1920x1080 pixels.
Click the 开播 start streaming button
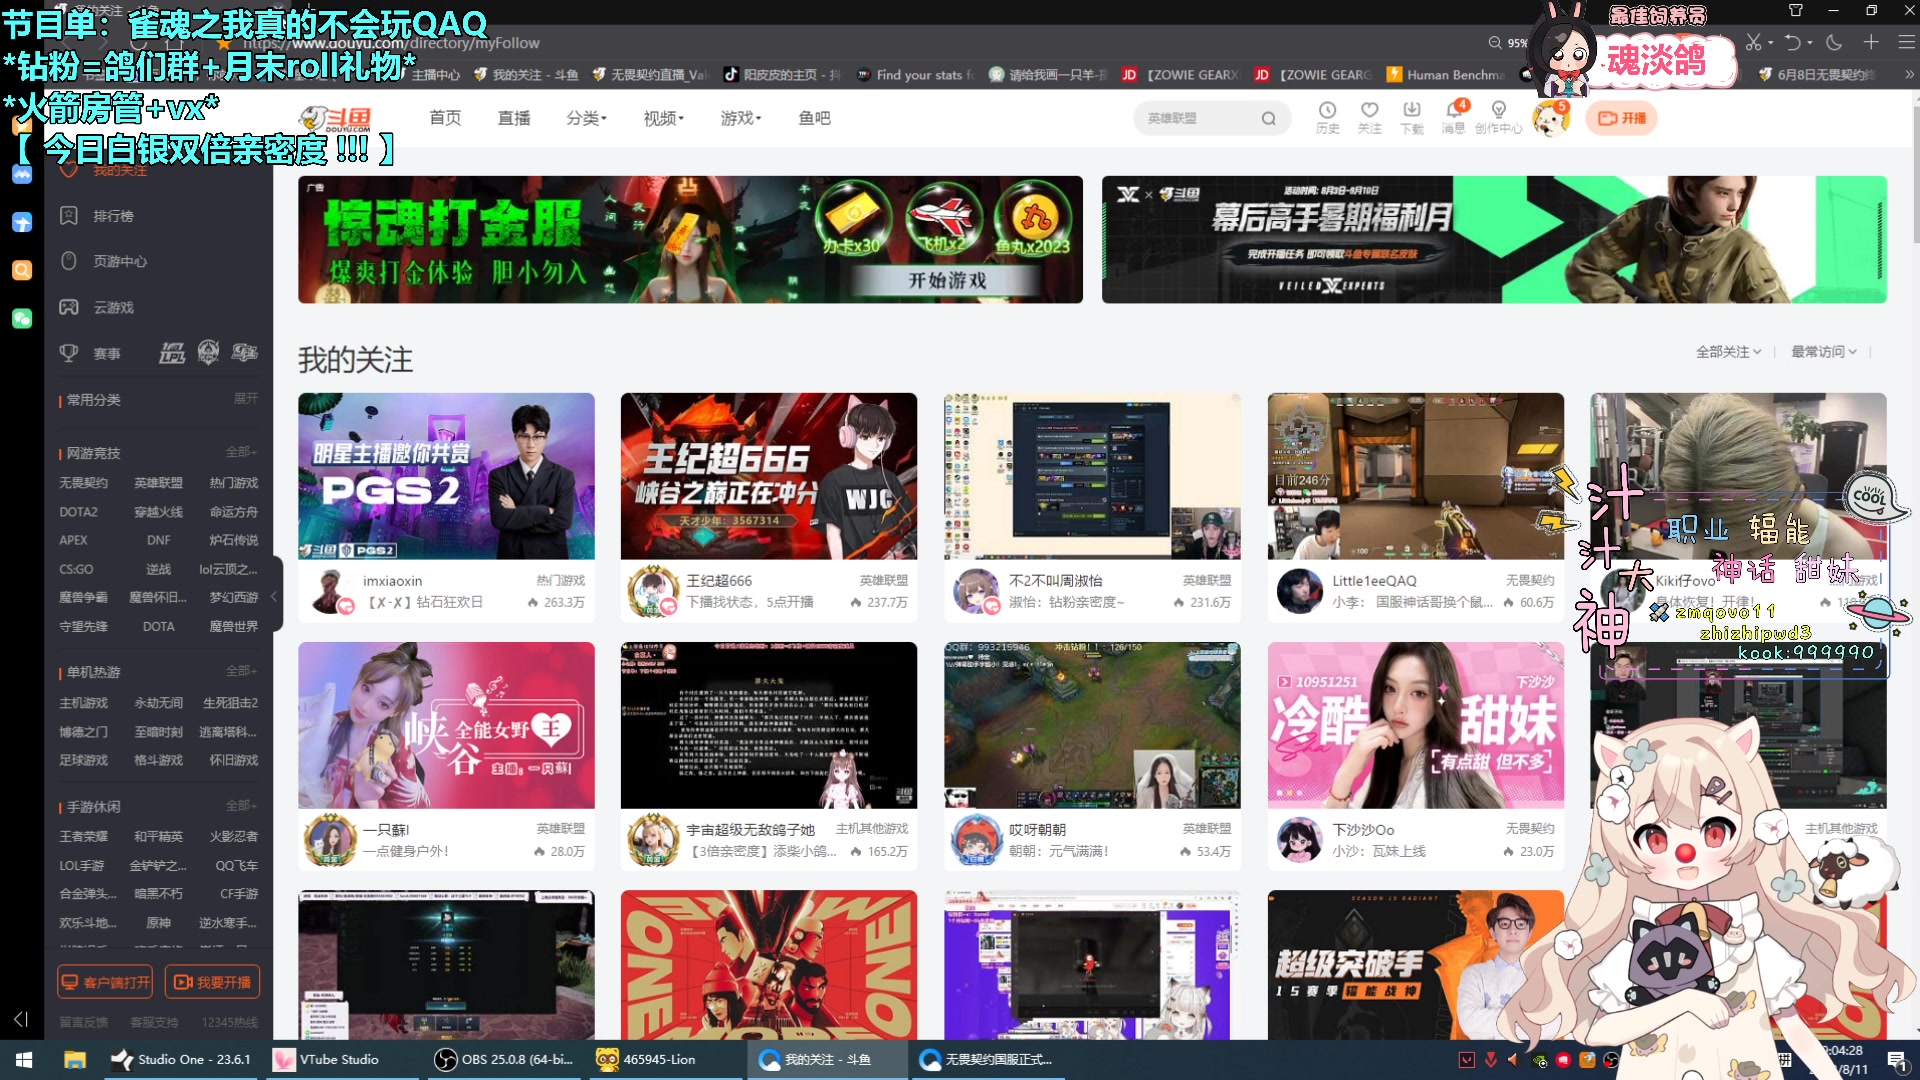tap(1621, 118)
